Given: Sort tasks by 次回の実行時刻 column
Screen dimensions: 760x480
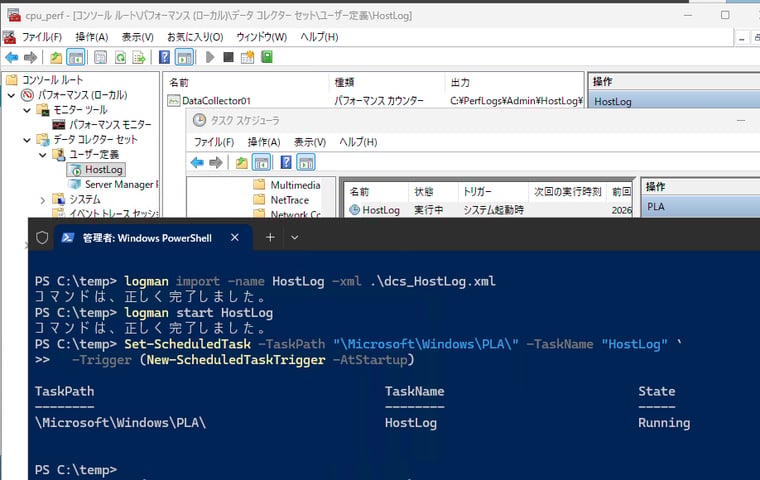Looking at the screenshot, I should (568, 192).
